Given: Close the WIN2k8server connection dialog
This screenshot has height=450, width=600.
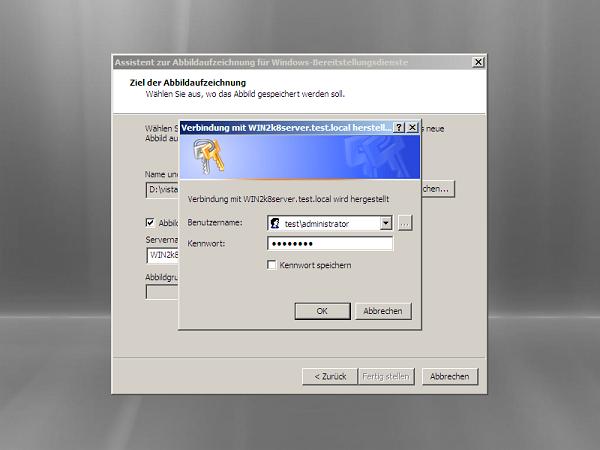Looking at the screenshot, I should click(x=412, y=127).
